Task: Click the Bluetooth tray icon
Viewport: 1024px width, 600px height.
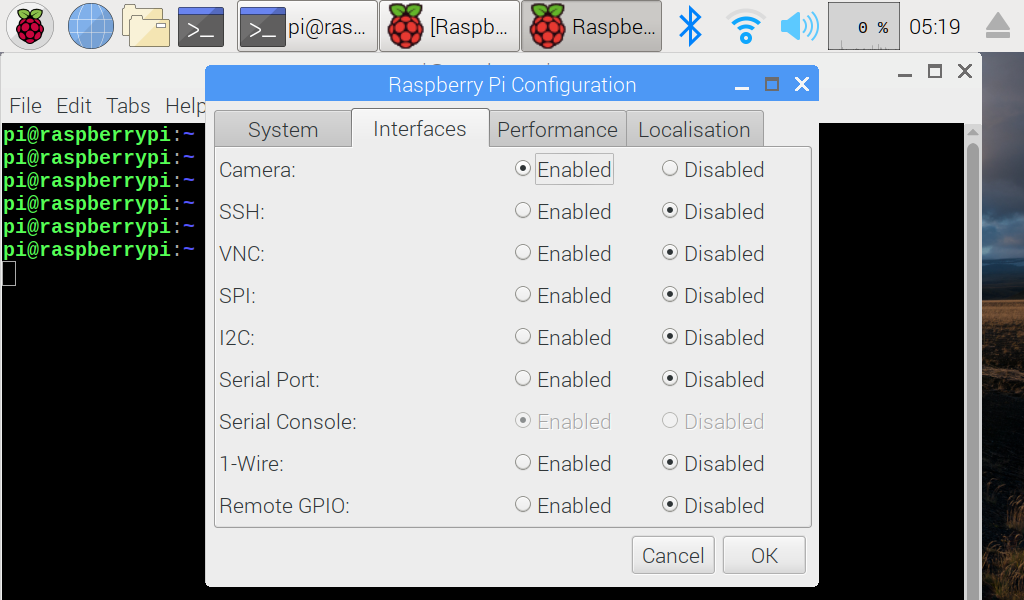Action: pos(690,27)
